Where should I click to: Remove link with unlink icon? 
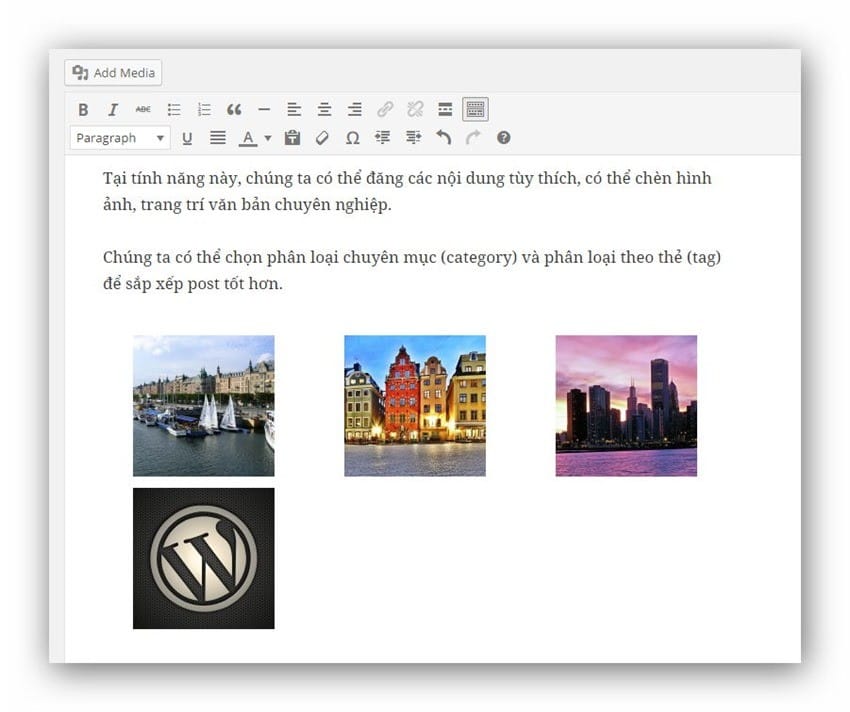click(x=415, y=110)
